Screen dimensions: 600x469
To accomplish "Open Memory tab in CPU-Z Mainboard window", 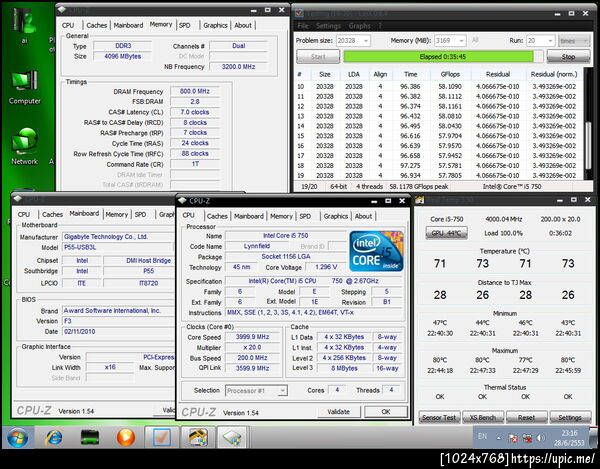I will (116, 215).
